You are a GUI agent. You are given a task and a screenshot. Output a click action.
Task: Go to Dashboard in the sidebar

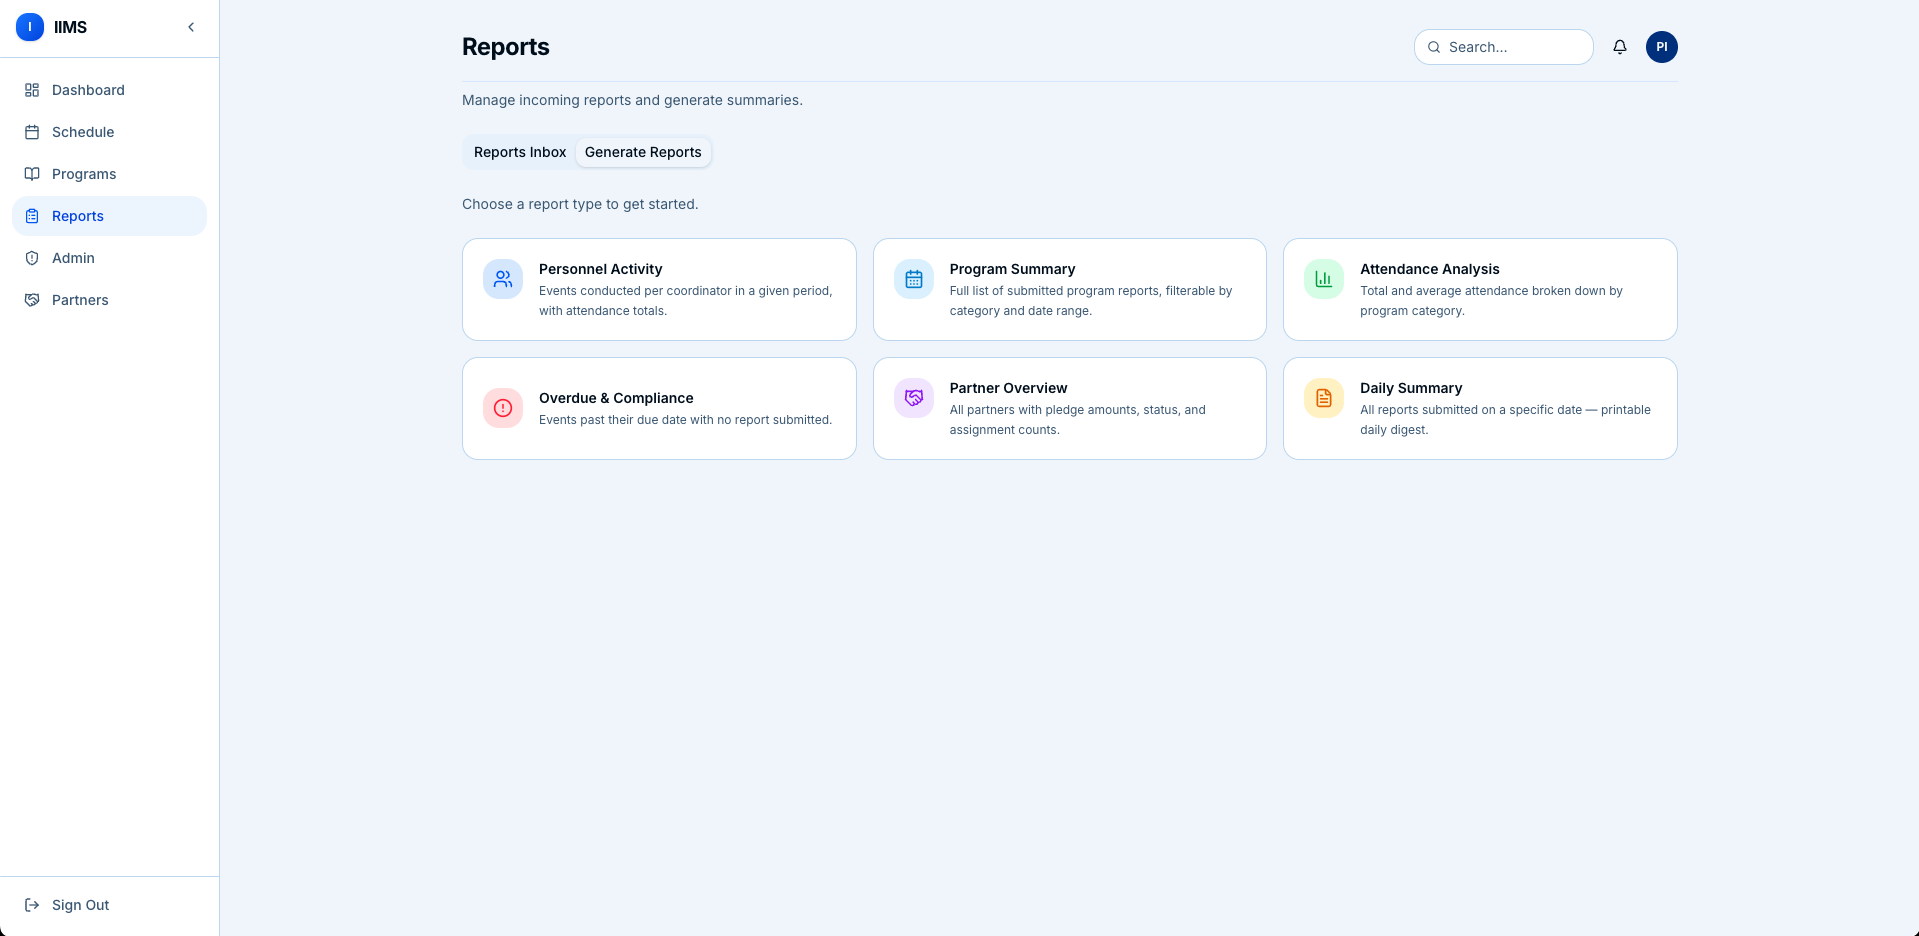pos(88,90)
